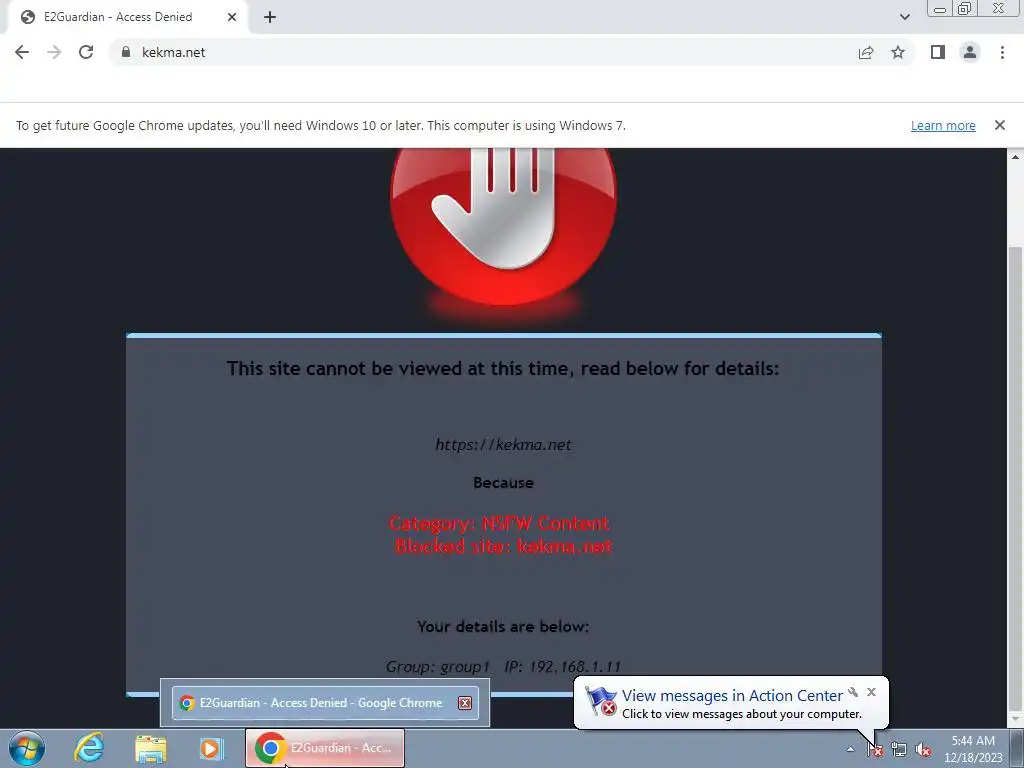Minimize the Chrome window
The width and height of the screenshot is (1024, 768).
coord(940,8)
